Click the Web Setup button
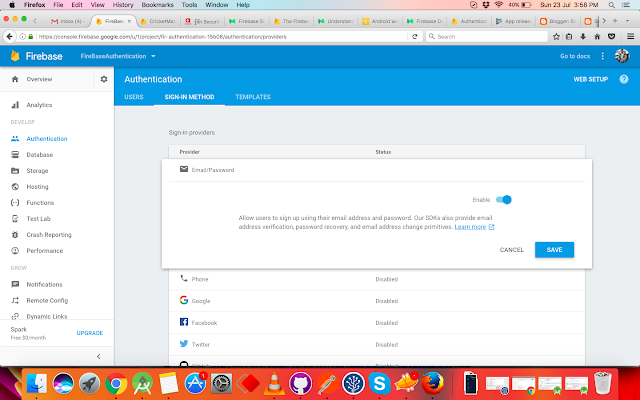Screen dimensions: 640x400 591,79
